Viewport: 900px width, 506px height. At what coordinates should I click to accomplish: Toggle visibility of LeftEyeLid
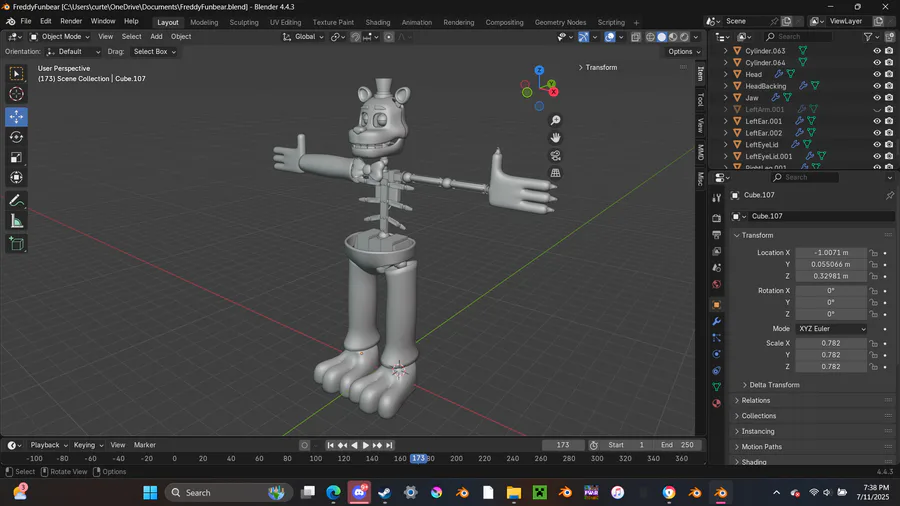pos(876,145)
